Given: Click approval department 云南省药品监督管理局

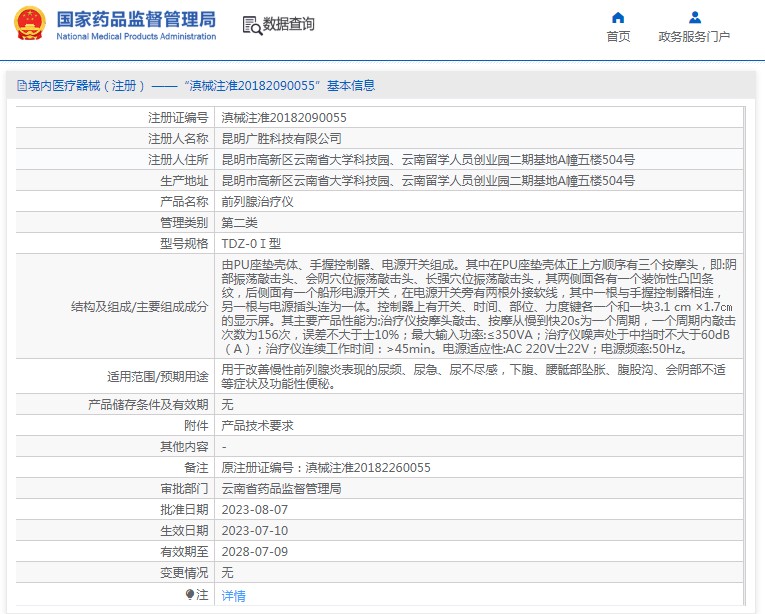Looking at the screenshot, I should (281, 488).
